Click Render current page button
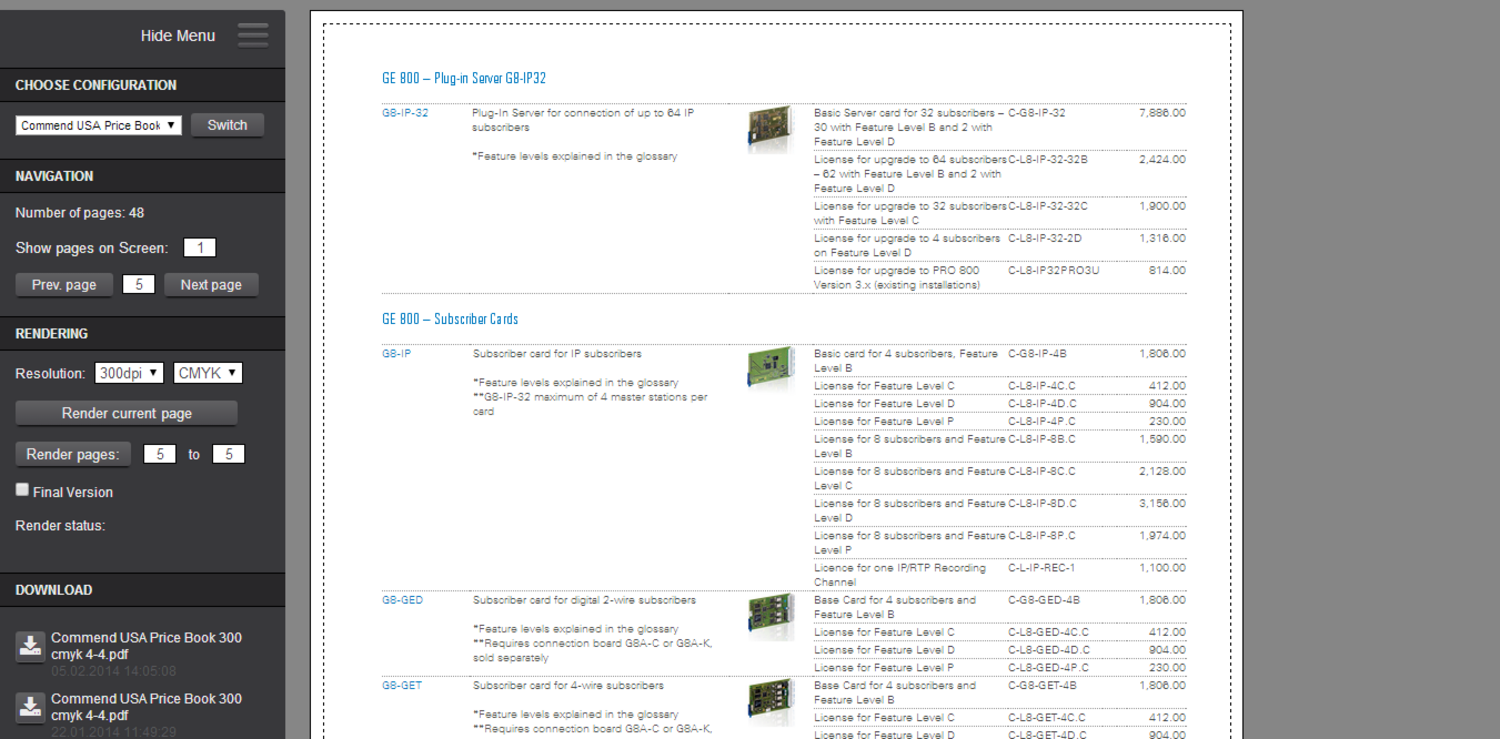Screen dimensions: 1500x739 127,413
